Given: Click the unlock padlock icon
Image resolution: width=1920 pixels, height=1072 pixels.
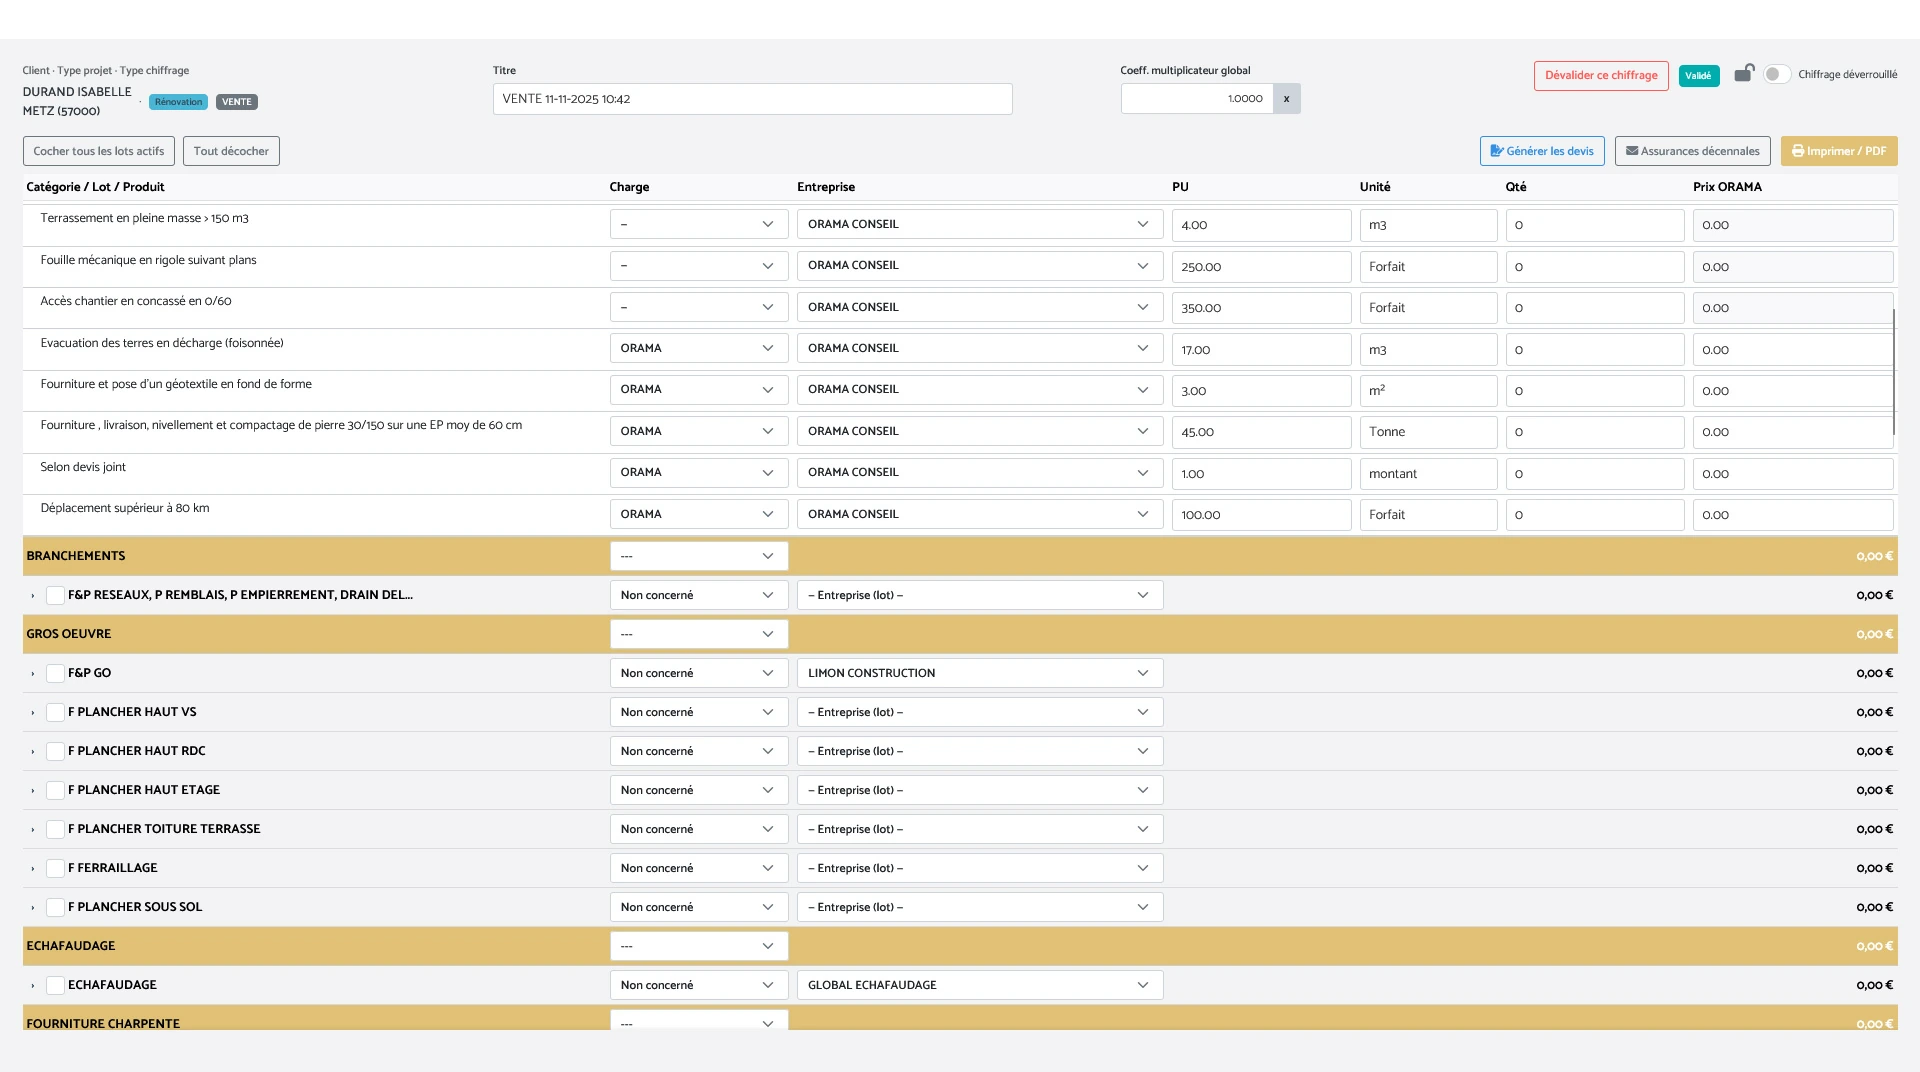Looking at the screenshot, I should [x=1743, y=73].
